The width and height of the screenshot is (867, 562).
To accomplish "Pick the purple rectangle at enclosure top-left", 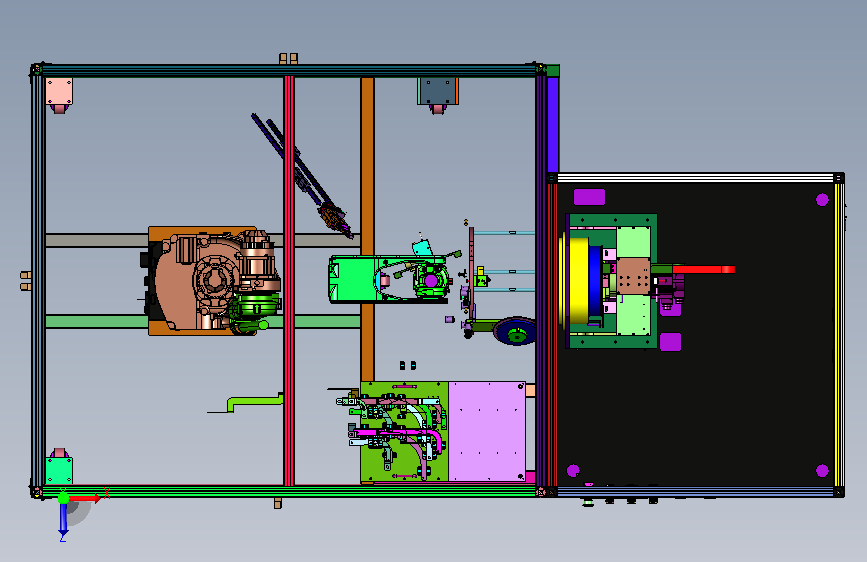I will [589, 197].
